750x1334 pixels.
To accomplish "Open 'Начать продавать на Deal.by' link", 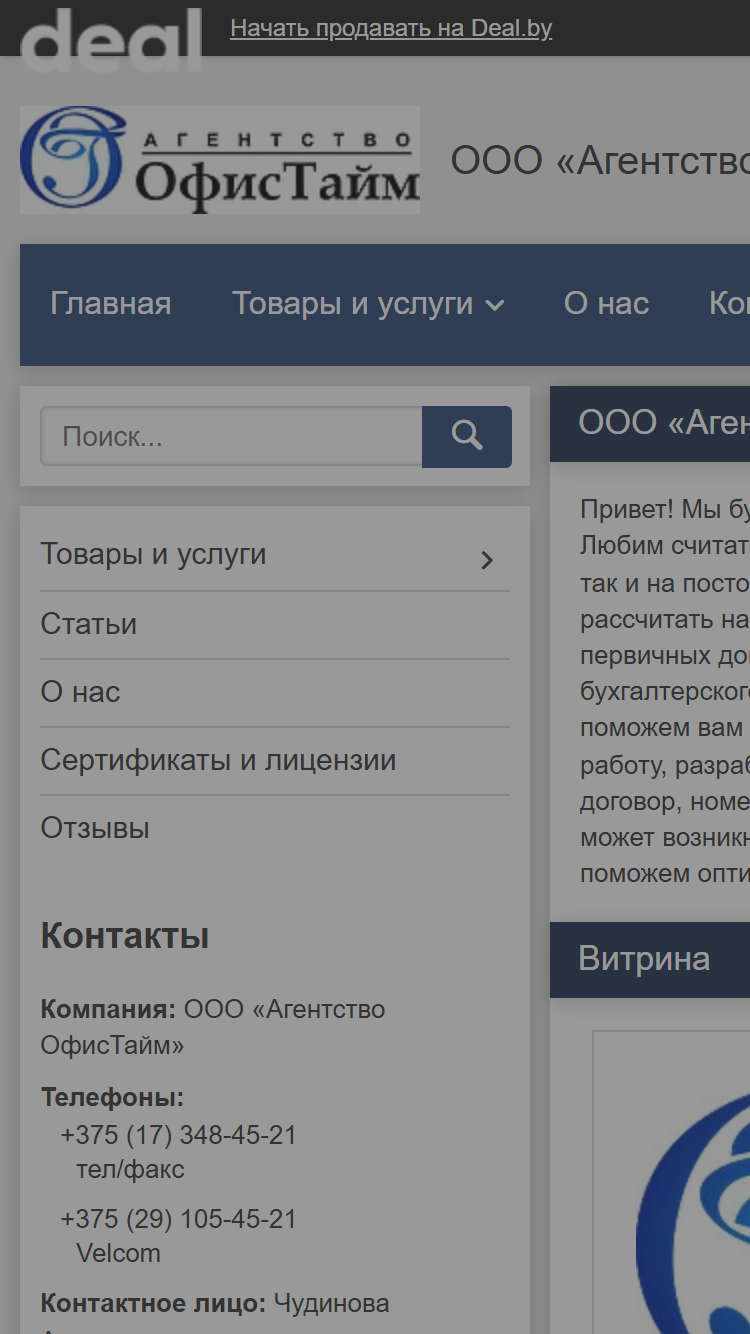I will point(391,28).
